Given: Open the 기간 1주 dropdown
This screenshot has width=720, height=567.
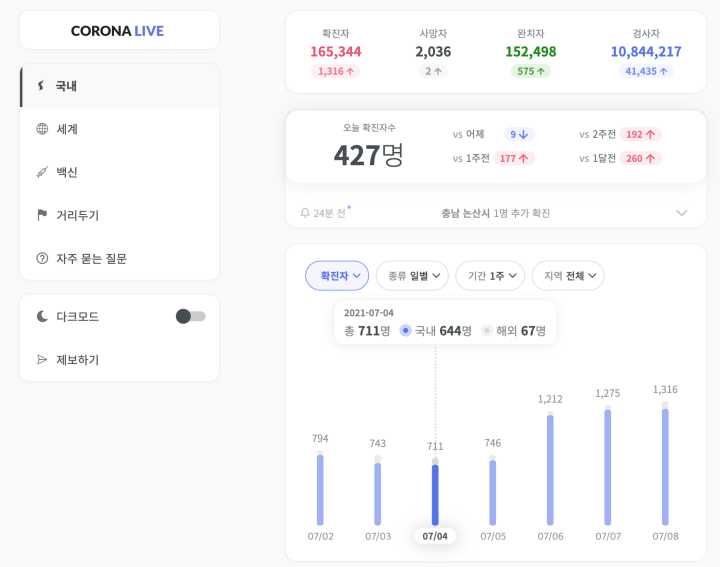Looking at the screenshot, I should coord(490,275).
